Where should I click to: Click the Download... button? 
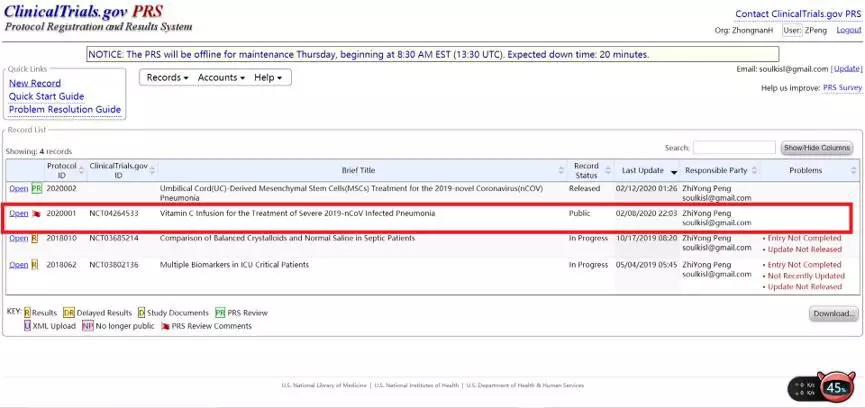[x=834, y=314]
